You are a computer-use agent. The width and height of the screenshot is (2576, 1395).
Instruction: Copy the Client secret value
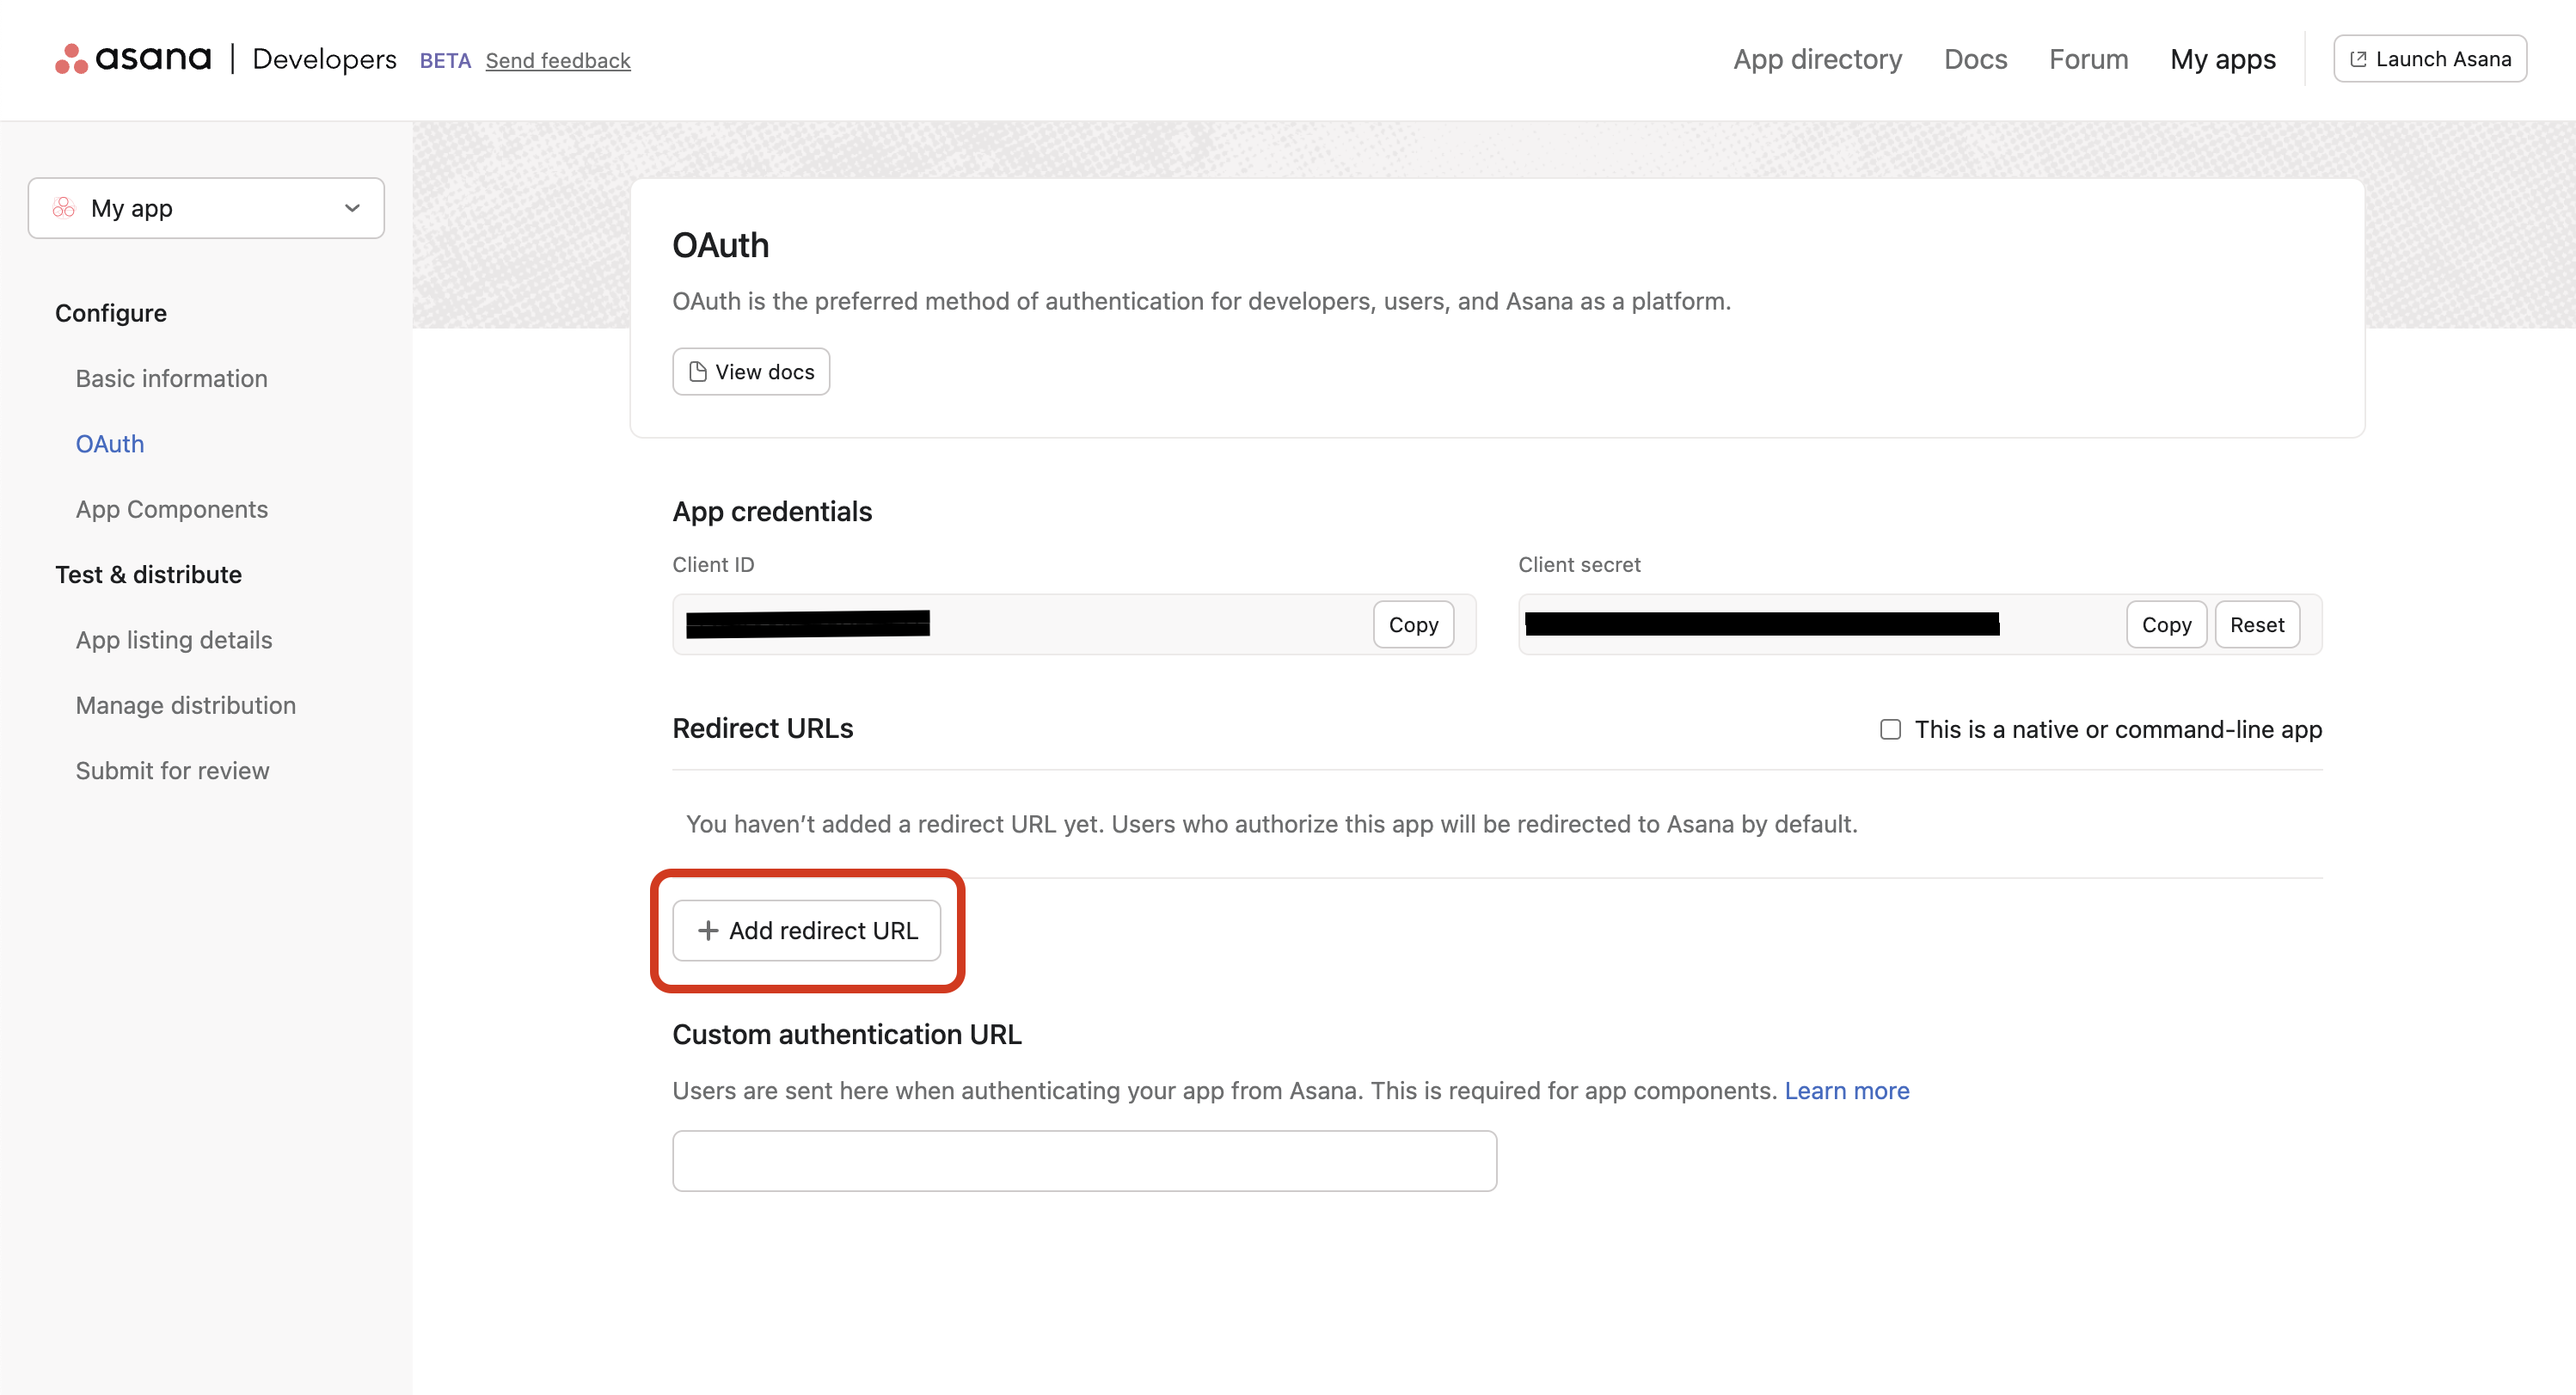pyautogui.click(x=2165, y=625)
